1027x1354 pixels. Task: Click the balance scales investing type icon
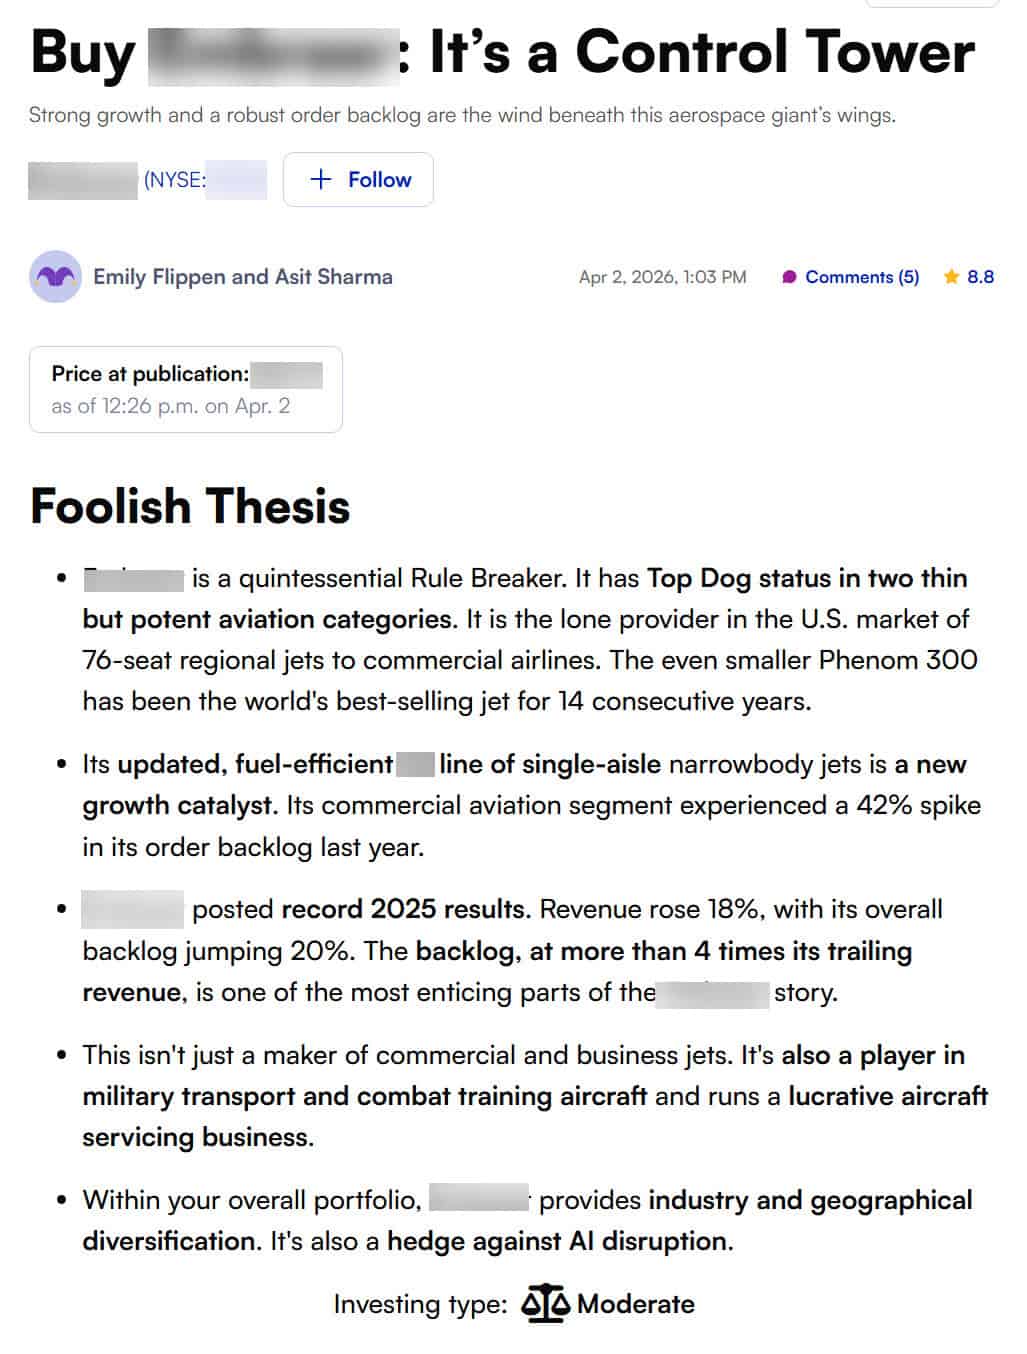pos(544,1303)
